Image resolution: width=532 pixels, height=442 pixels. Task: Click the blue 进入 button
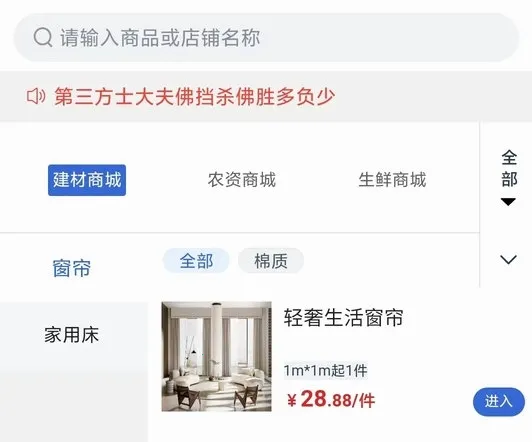click(x=499, y=402)
